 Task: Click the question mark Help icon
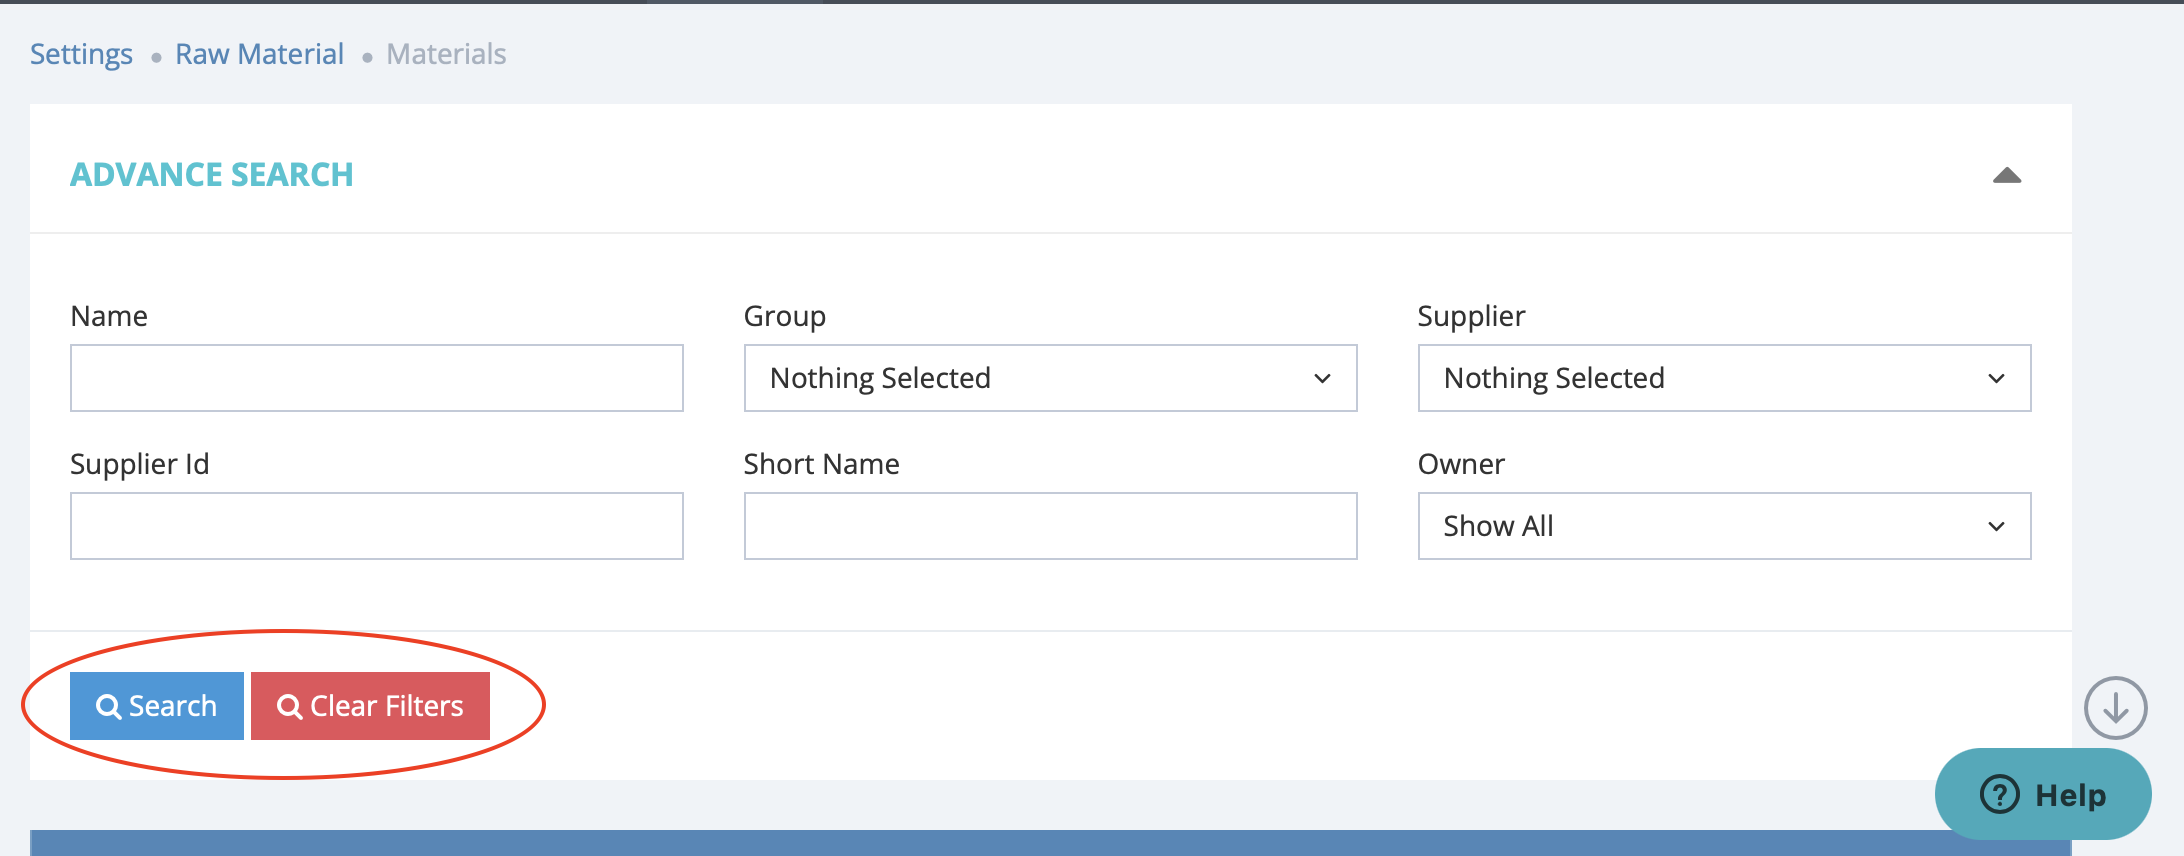pyautogui.click(x=1999, y=795)
